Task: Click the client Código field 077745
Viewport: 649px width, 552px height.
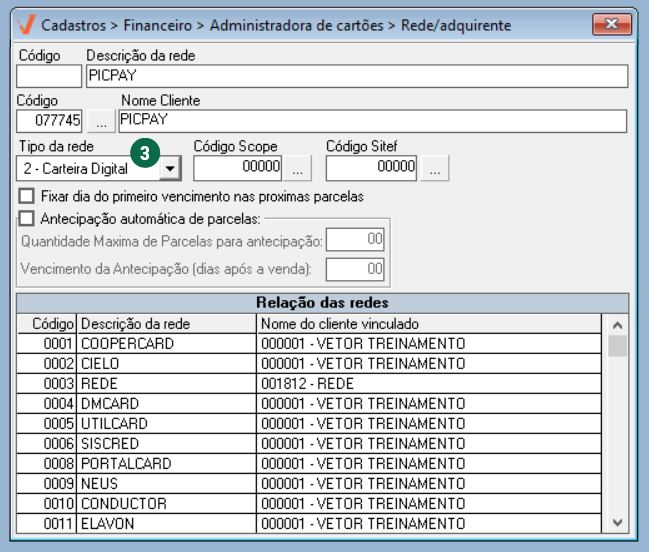Action: (x=49, y=121)
